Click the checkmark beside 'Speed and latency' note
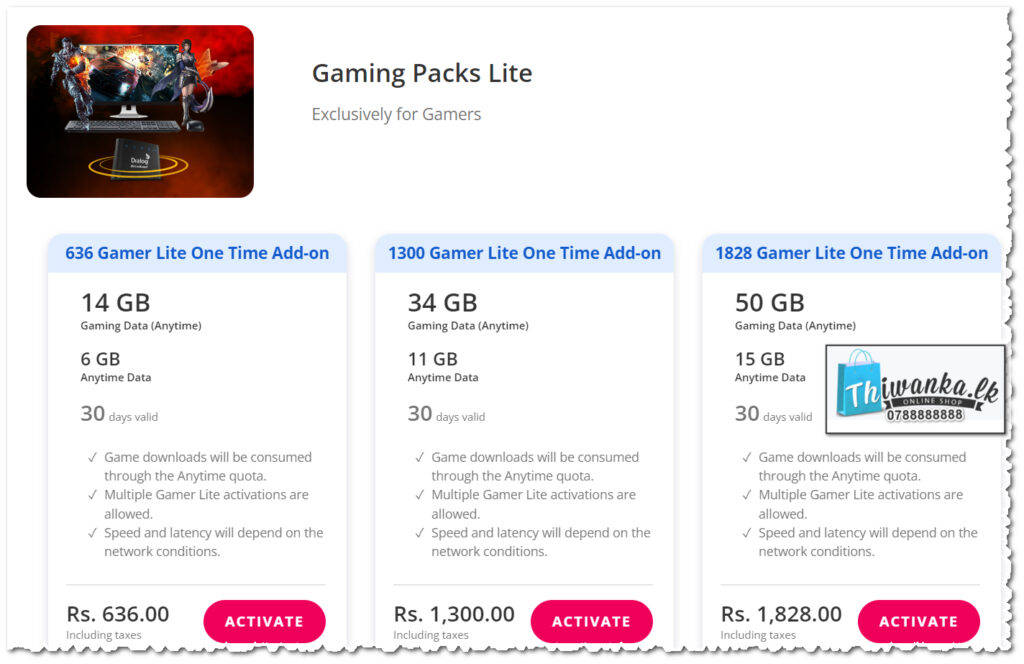Screen dimensions: 1024x664 tap(91, 533)
